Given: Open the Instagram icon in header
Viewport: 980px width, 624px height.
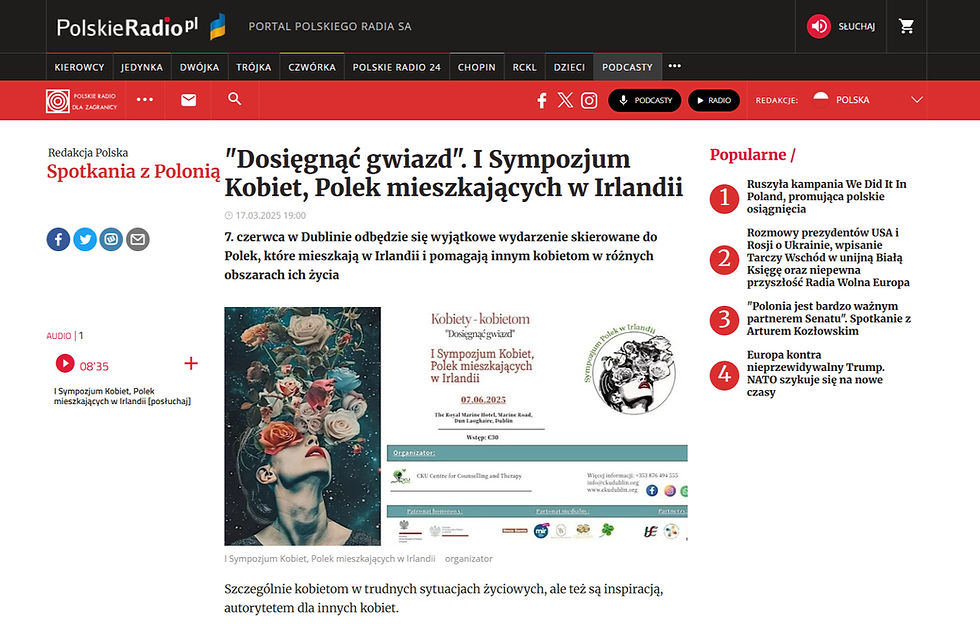Looking at the screenshot, I should [589, 100].
